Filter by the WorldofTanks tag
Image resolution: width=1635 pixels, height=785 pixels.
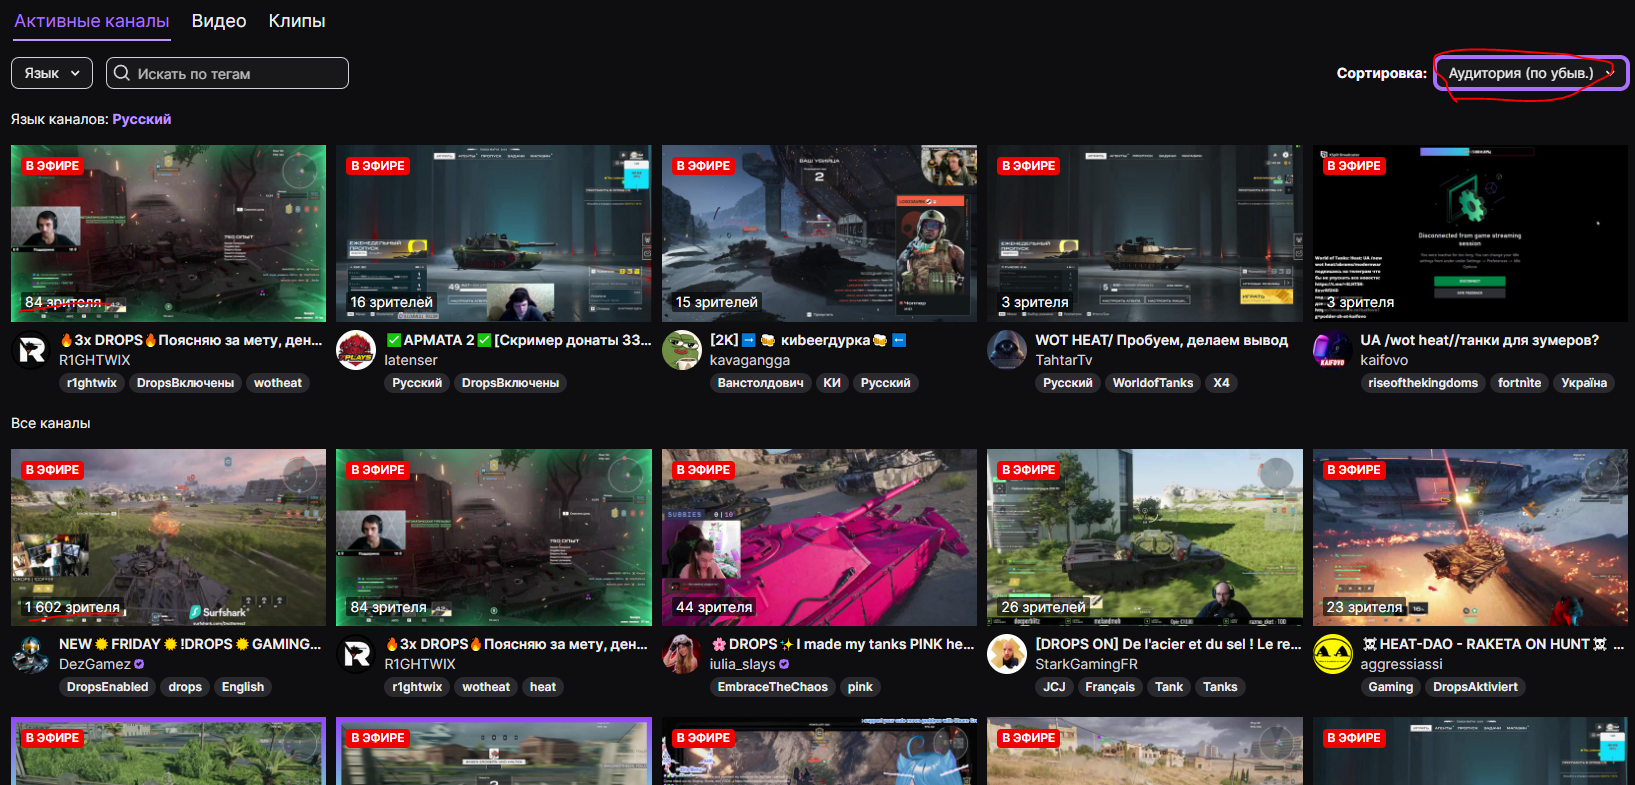(x=1153, y=383)
